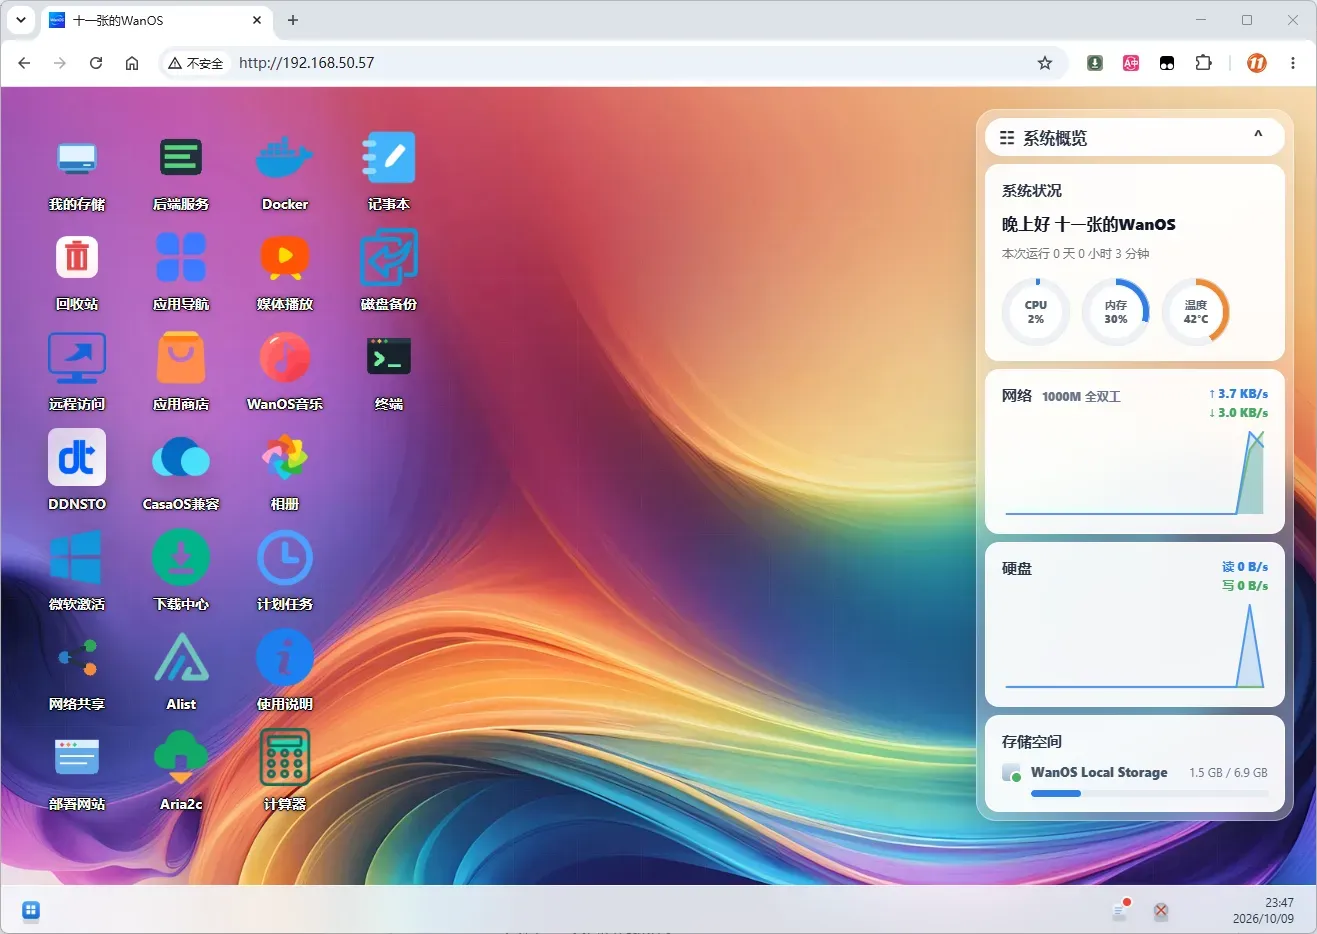
Task: Open the 后端服务 backend services icon
Action: pos(181,158)
